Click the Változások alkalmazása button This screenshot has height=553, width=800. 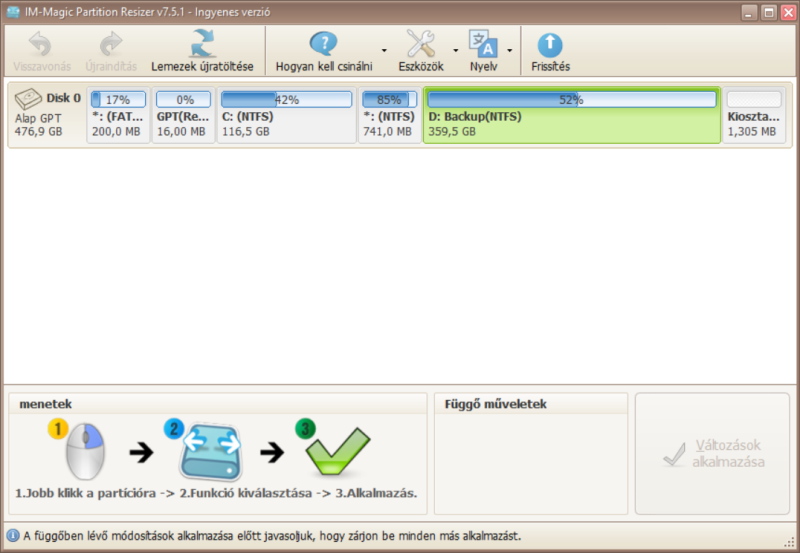[x=712, y=454]
